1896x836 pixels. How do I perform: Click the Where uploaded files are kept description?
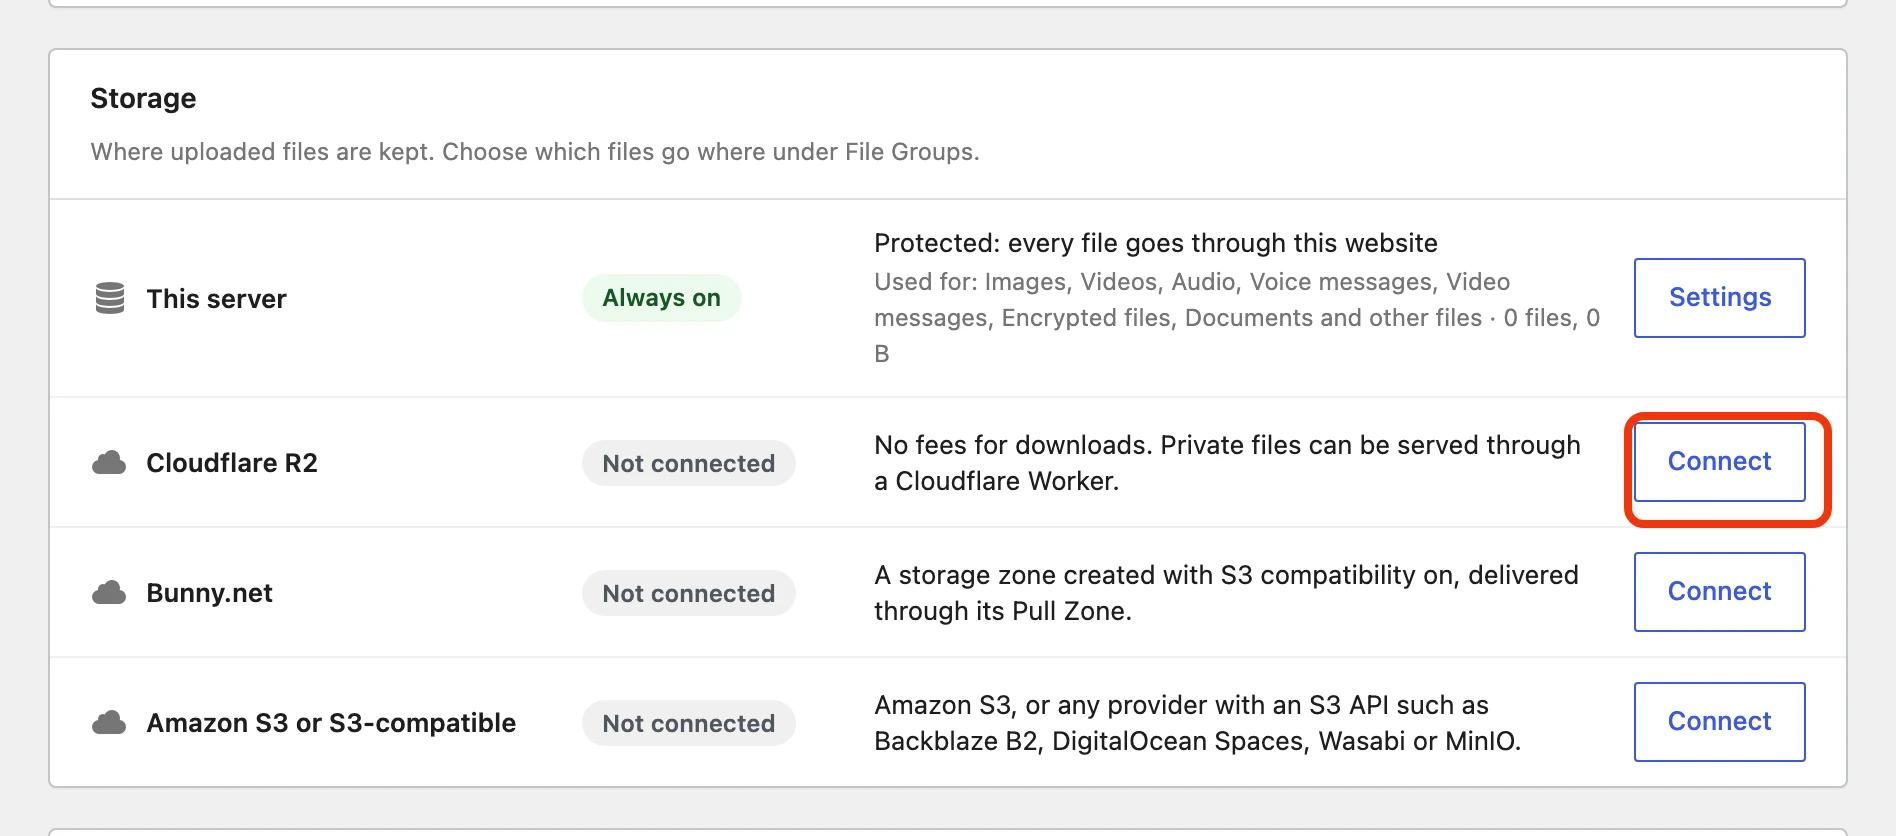(535, 152)
